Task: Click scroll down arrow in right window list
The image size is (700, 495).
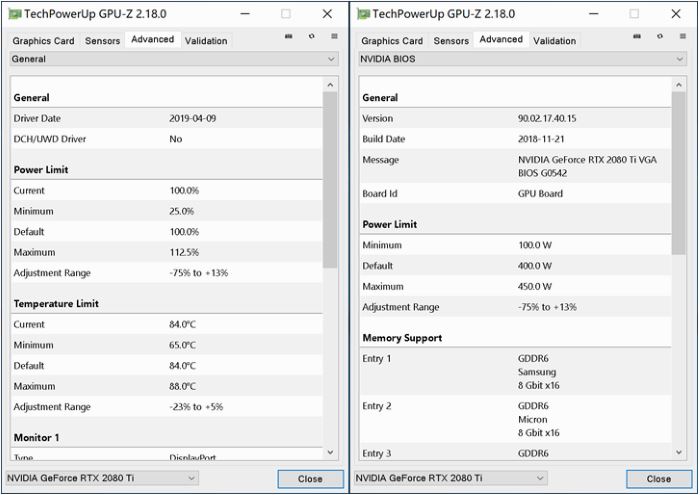Action: point(679,452)
